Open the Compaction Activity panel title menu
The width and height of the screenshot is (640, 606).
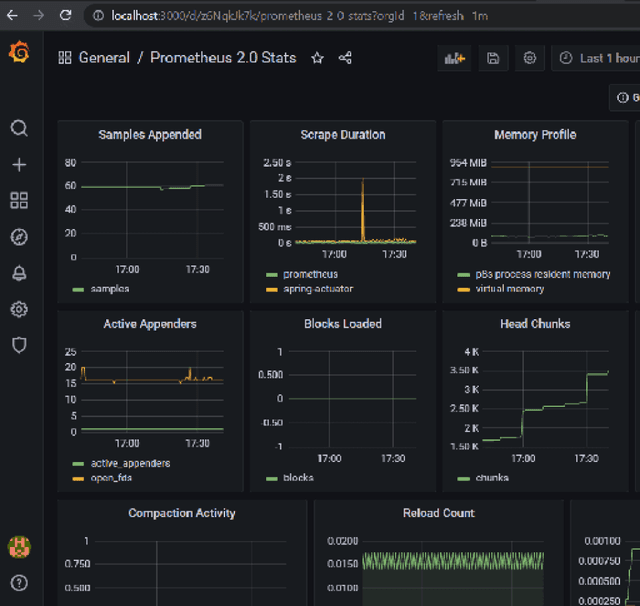point(182,513)
